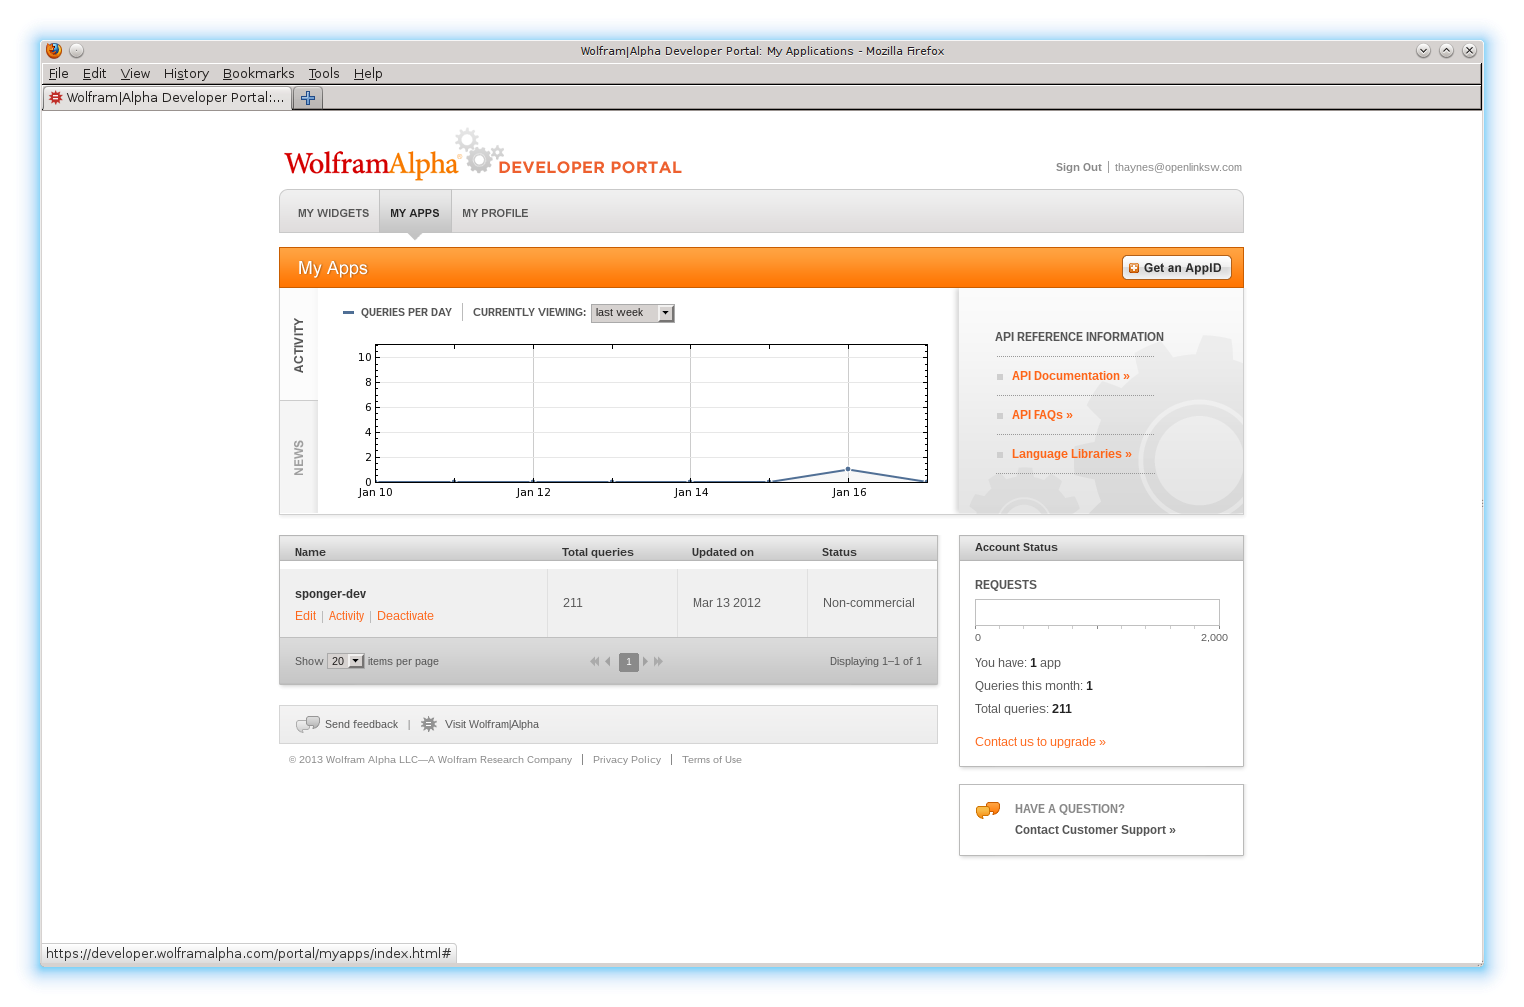1524x1007 pixels.
Task: Click the Sign Out link
Action: (1078, 168)
